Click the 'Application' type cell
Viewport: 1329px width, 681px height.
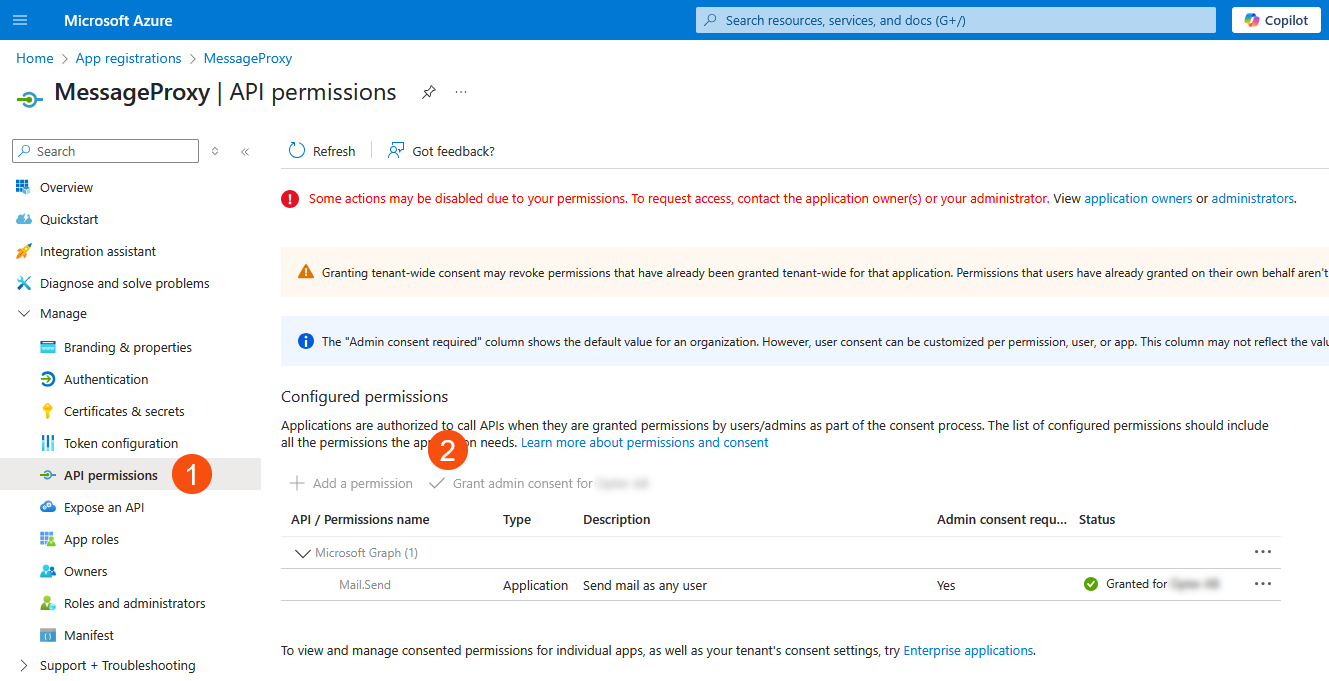coord(535,585)
